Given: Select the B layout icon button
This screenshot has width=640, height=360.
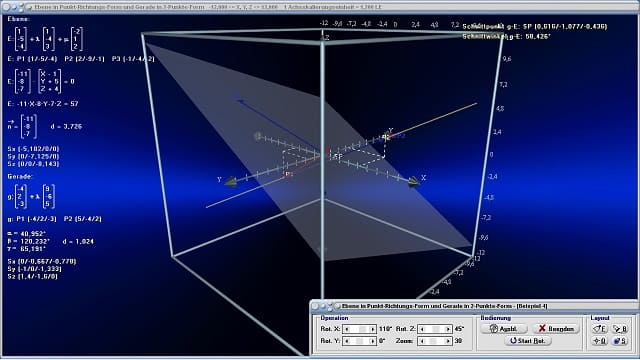Looking at the screenshot, I should (x=620, y=329).
